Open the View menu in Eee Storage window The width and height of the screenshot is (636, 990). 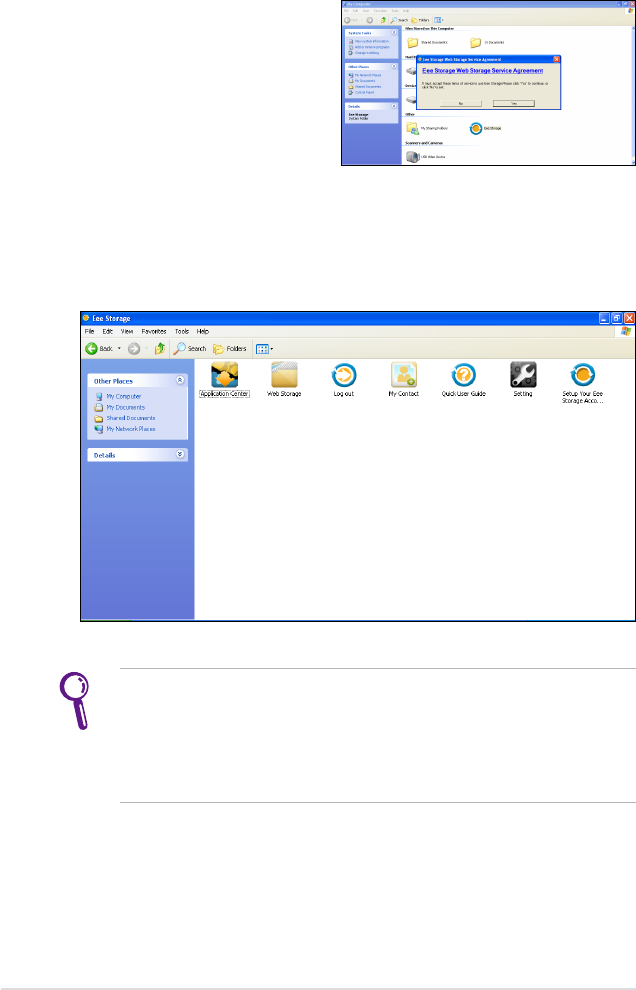click(127, 331)
